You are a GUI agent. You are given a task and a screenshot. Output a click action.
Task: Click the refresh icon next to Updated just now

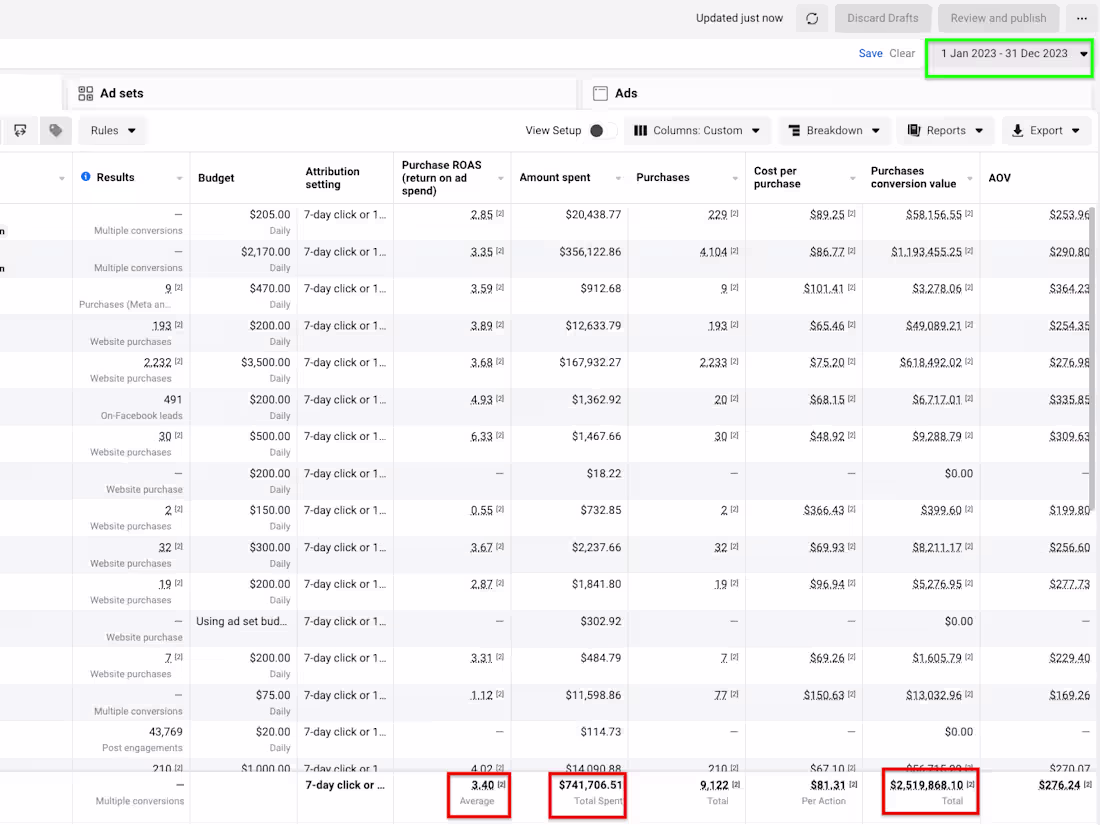point(812,18)
